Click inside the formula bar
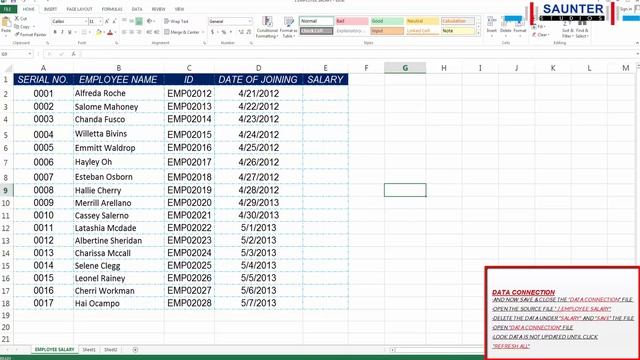Image resolution: width=640 pixels, height=360 pixels. (x=359, y=54)
